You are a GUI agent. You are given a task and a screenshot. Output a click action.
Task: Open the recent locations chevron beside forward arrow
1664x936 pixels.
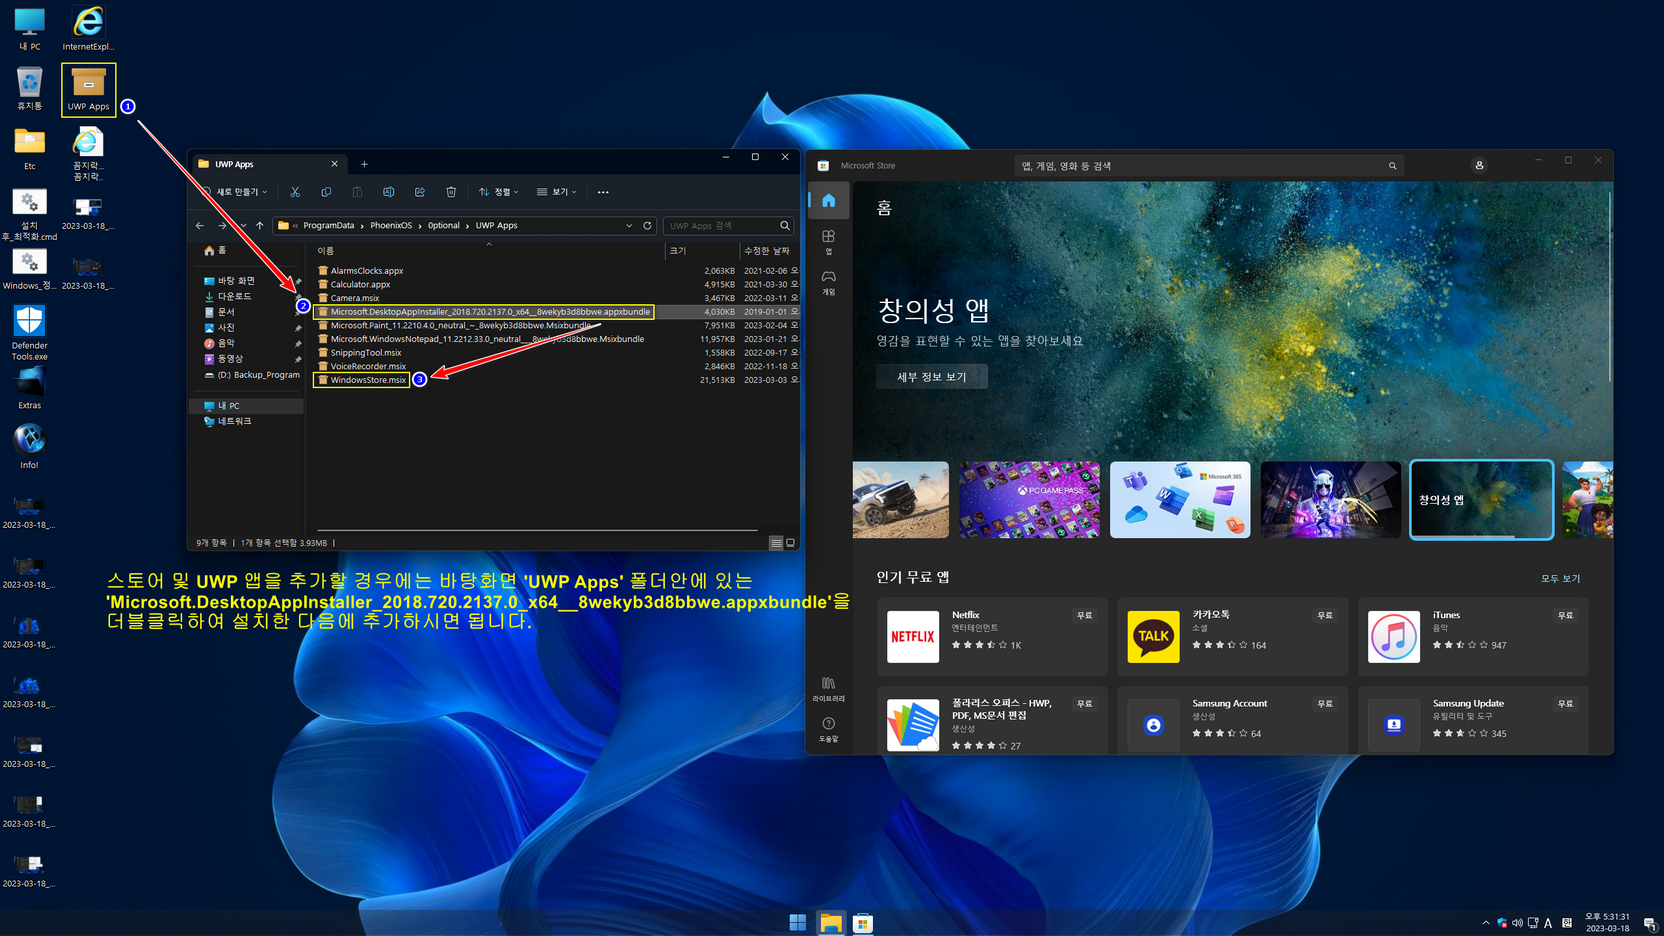242,226
